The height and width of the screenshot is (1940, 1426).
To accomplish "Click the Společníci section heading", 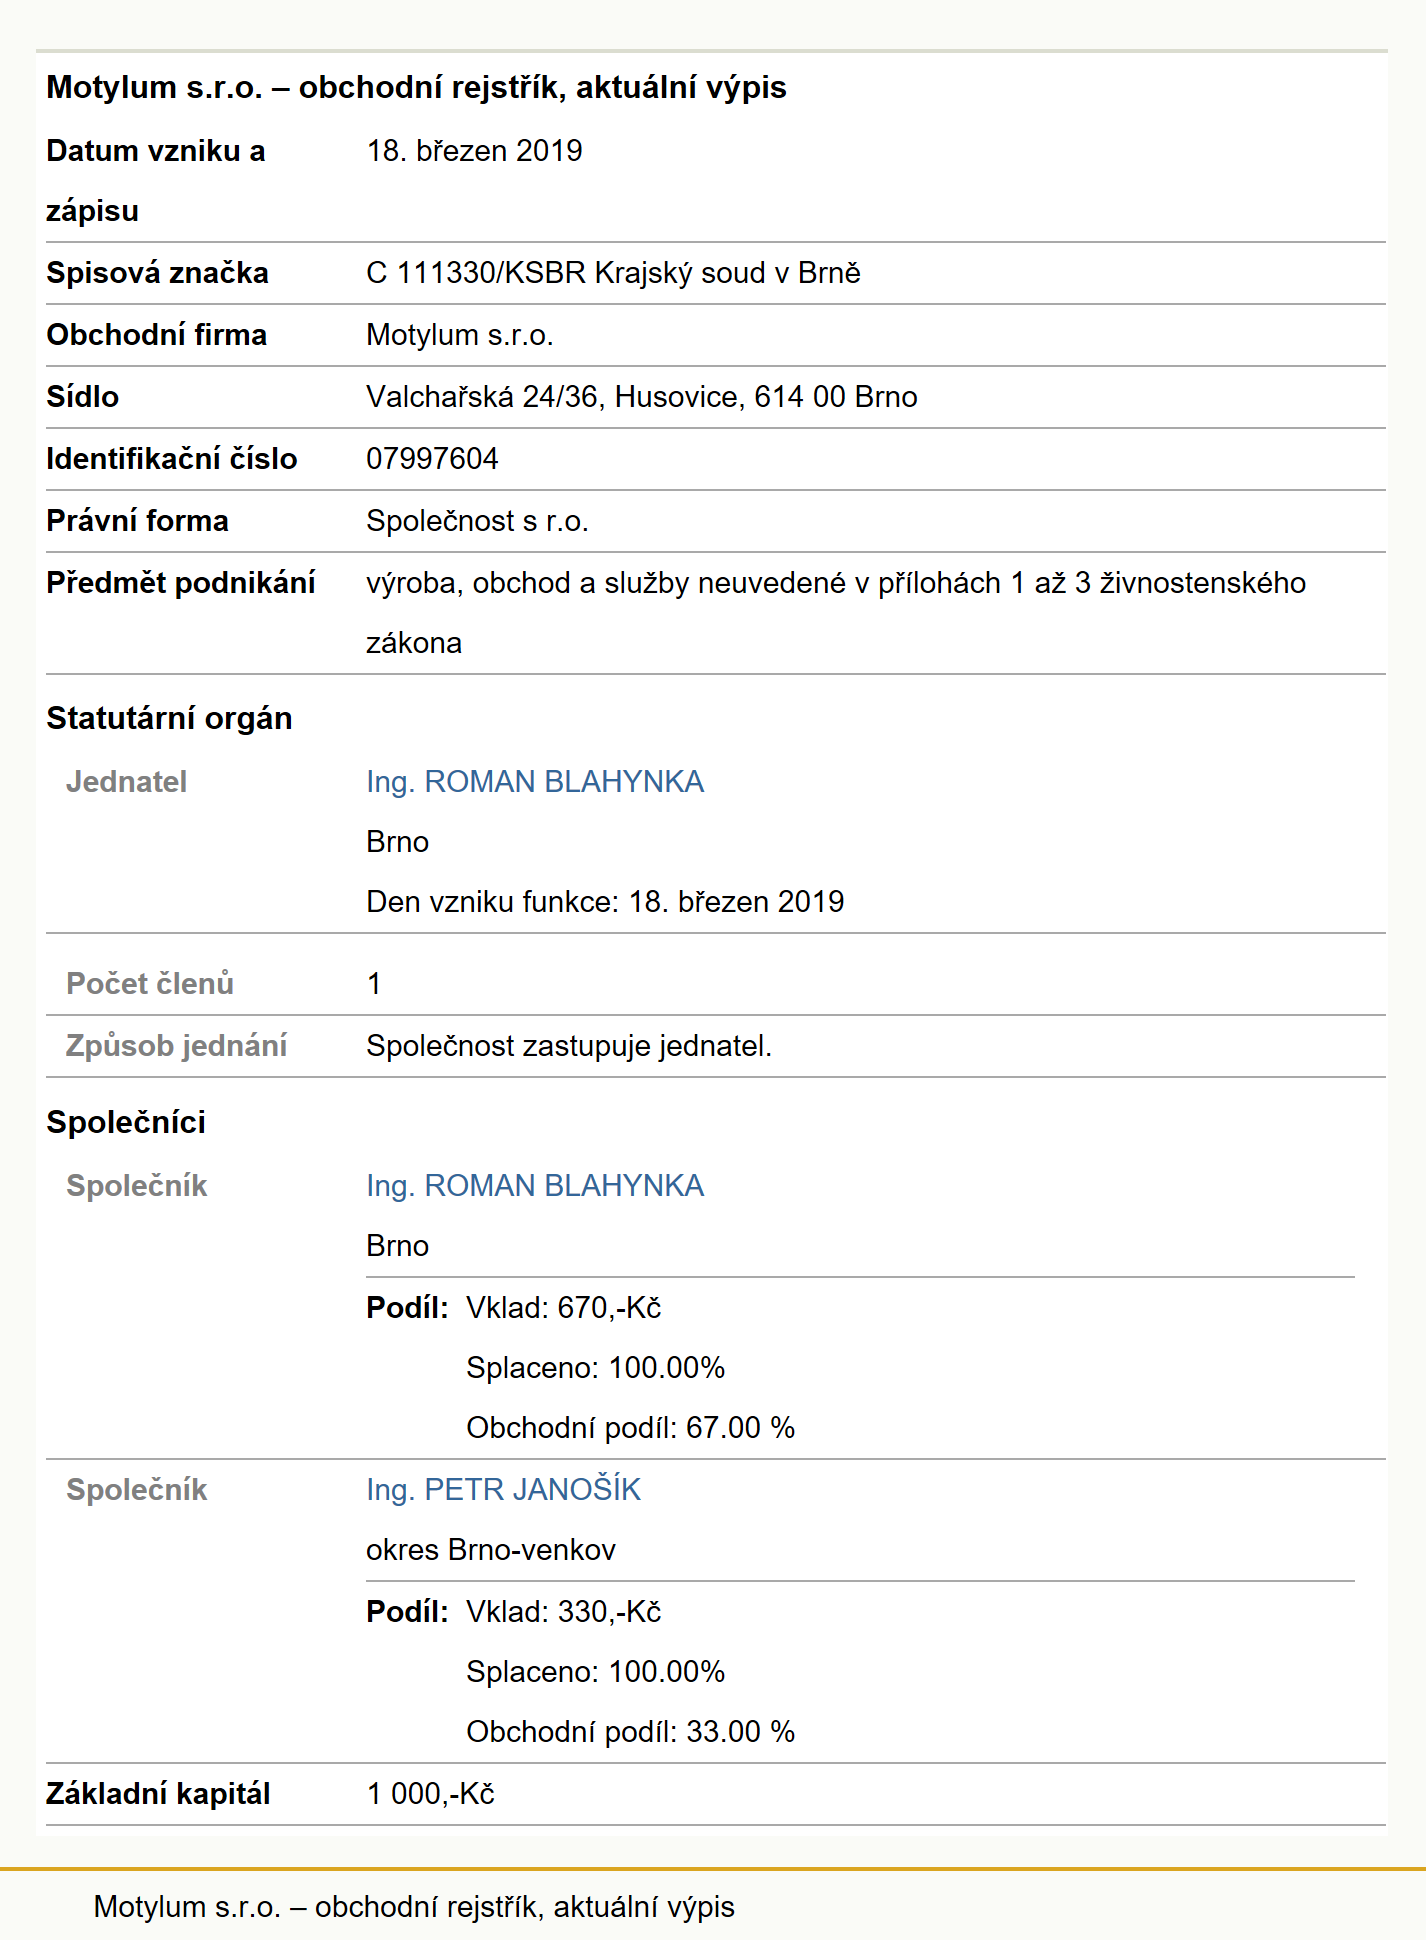I will (126, 1122).
